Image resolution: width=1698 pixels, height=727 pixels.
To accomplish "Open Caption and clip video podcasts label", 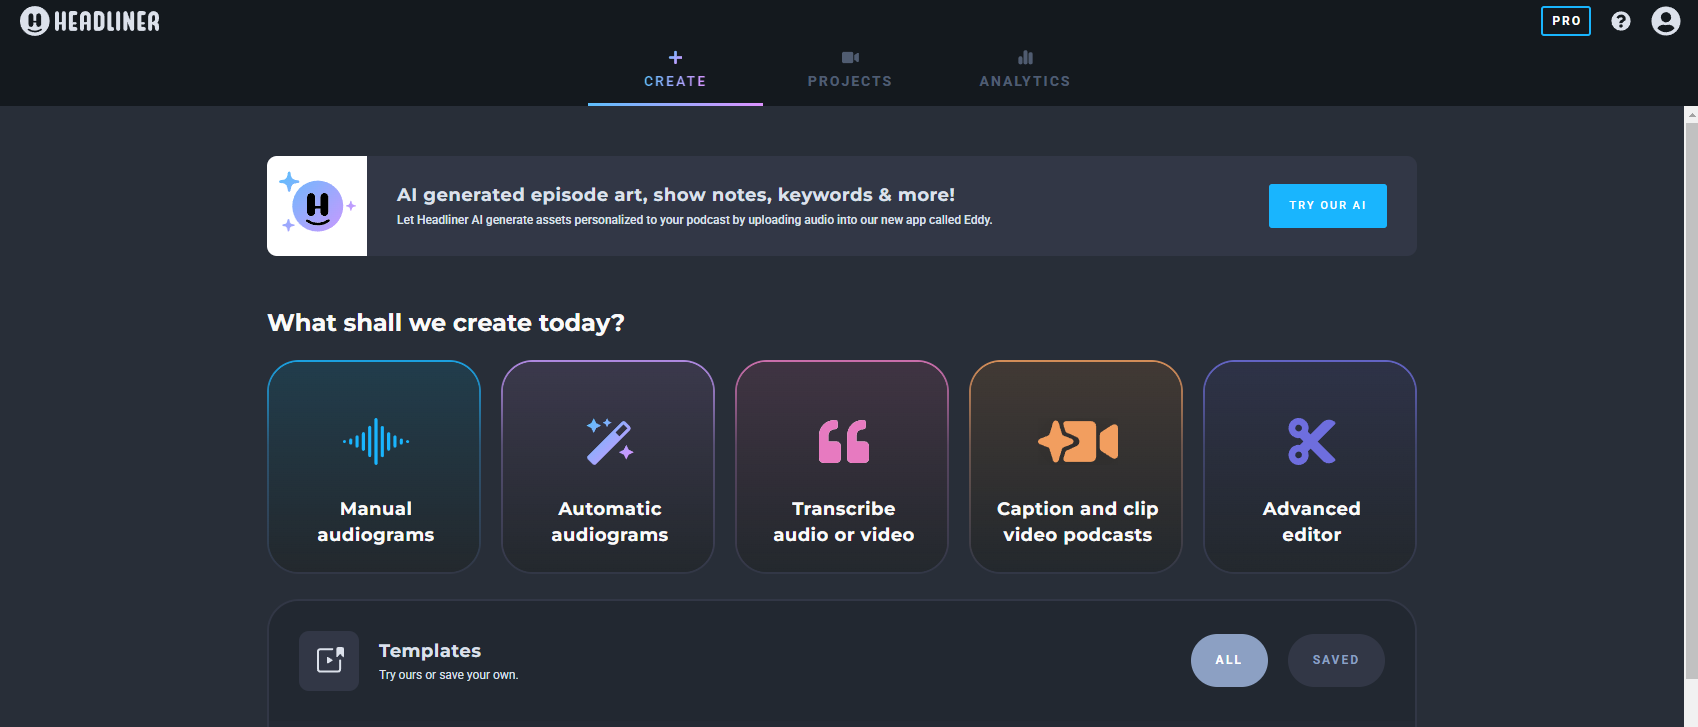I will [1078, 522].
